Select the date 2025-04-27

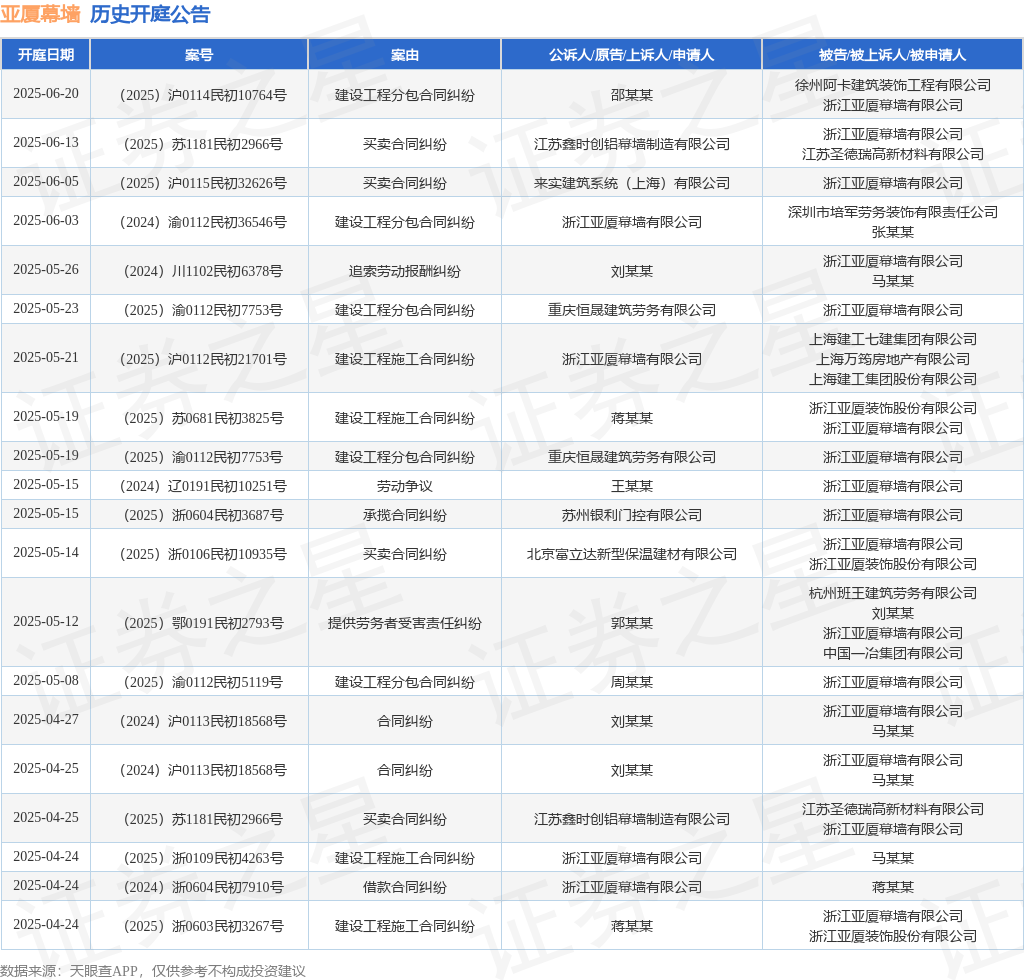click(x=46, y=719)
